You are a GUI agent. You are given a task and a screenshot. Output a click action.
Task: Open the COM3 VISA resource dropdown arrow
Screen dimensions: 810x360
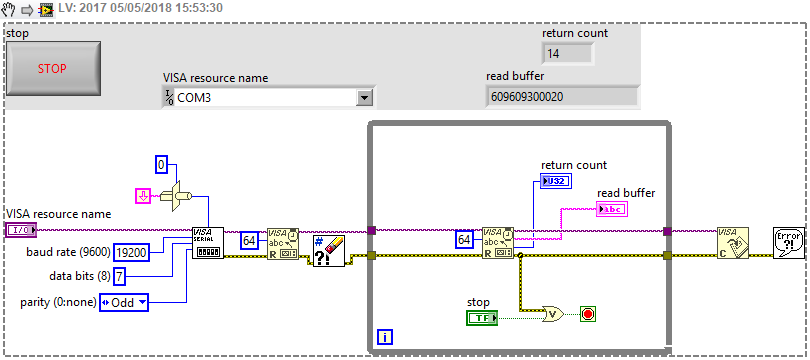coord(365,97)
